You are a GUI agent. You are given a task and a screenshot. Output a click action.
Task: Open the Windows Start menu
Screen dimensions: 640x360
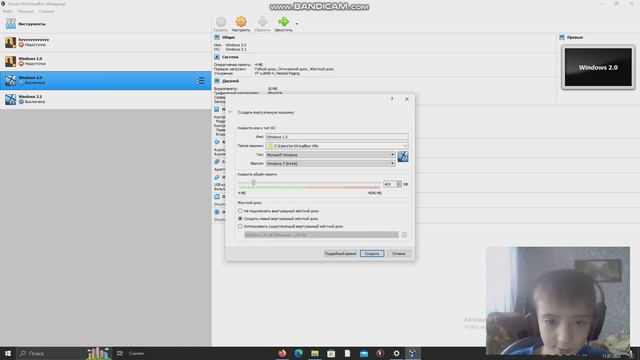(x=8, y=353)
